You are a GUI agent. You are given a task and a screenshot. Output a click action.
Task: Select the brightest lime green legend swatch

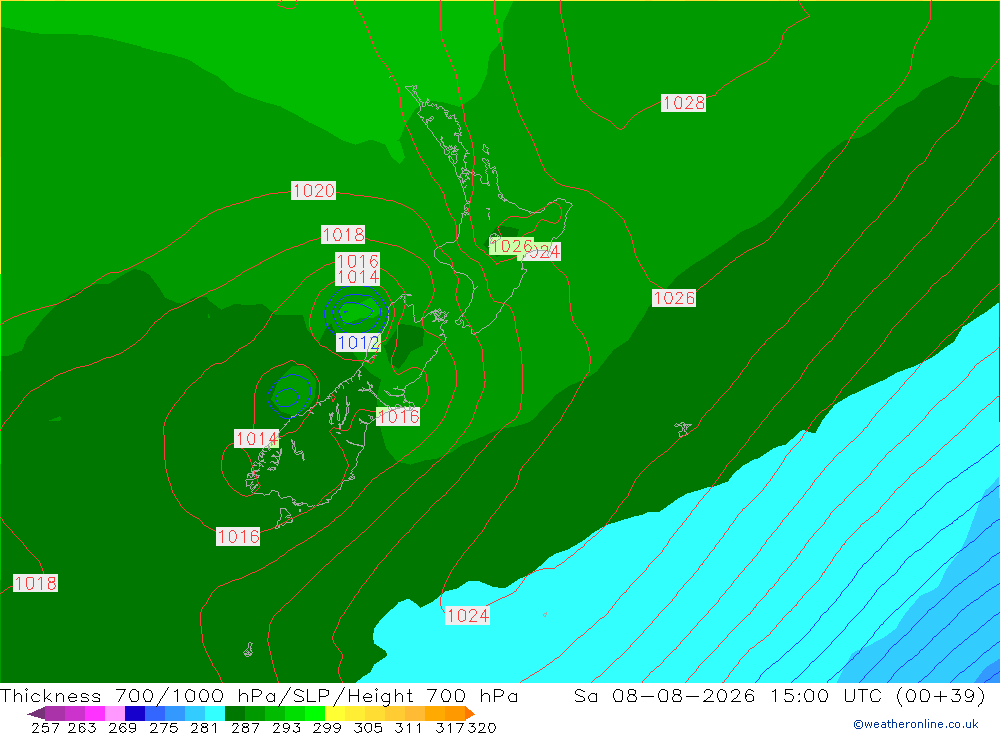click(315, 713)
